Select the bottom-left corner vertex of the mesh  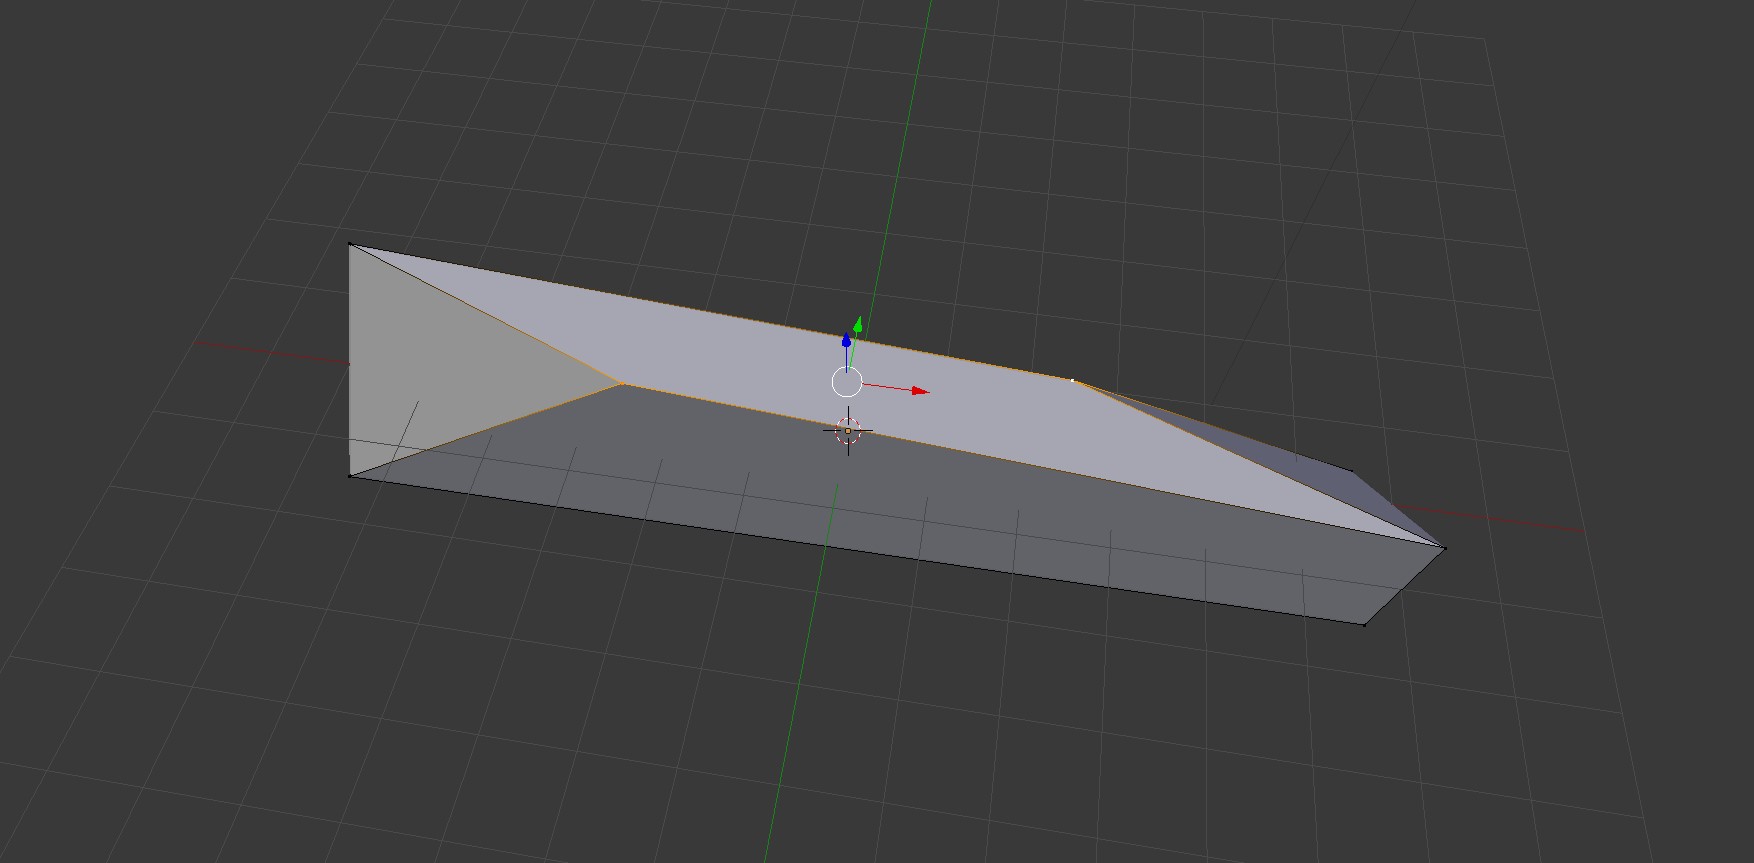point(349,476)
